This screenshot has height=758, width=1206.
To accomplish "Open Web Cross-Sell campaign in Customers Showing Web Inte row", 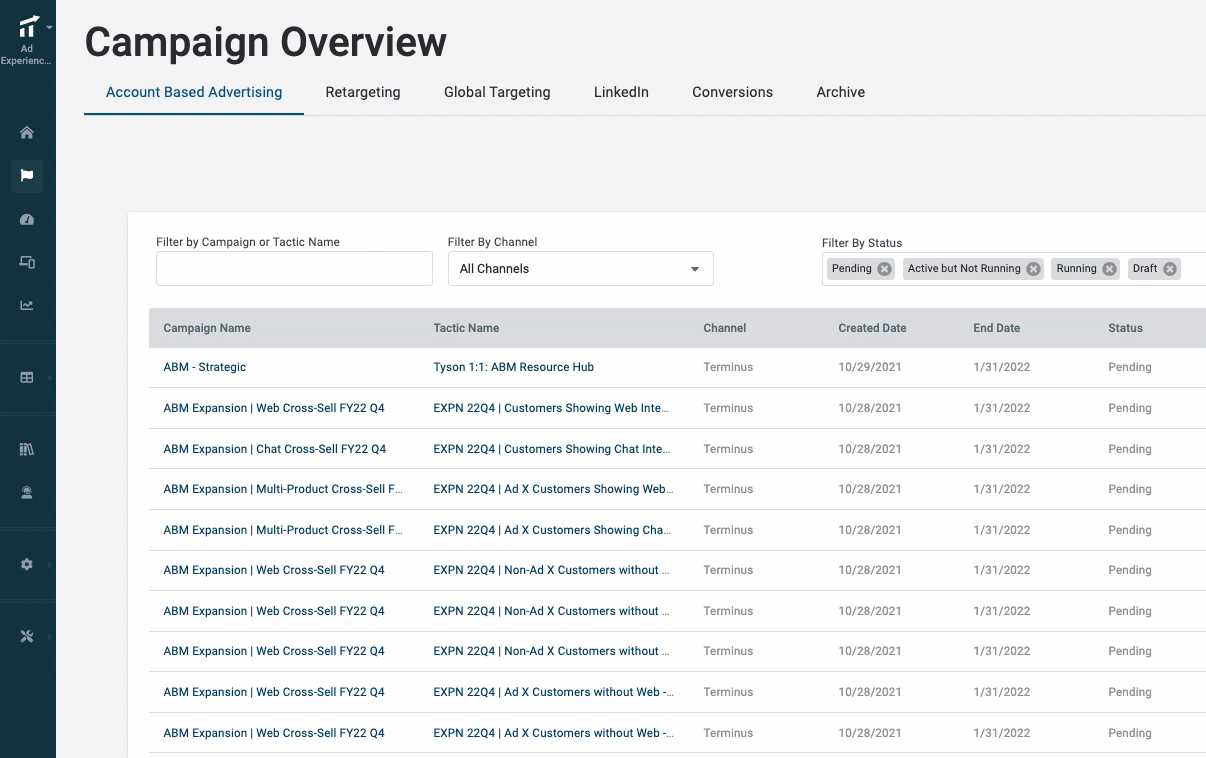I will coord(274,408).
